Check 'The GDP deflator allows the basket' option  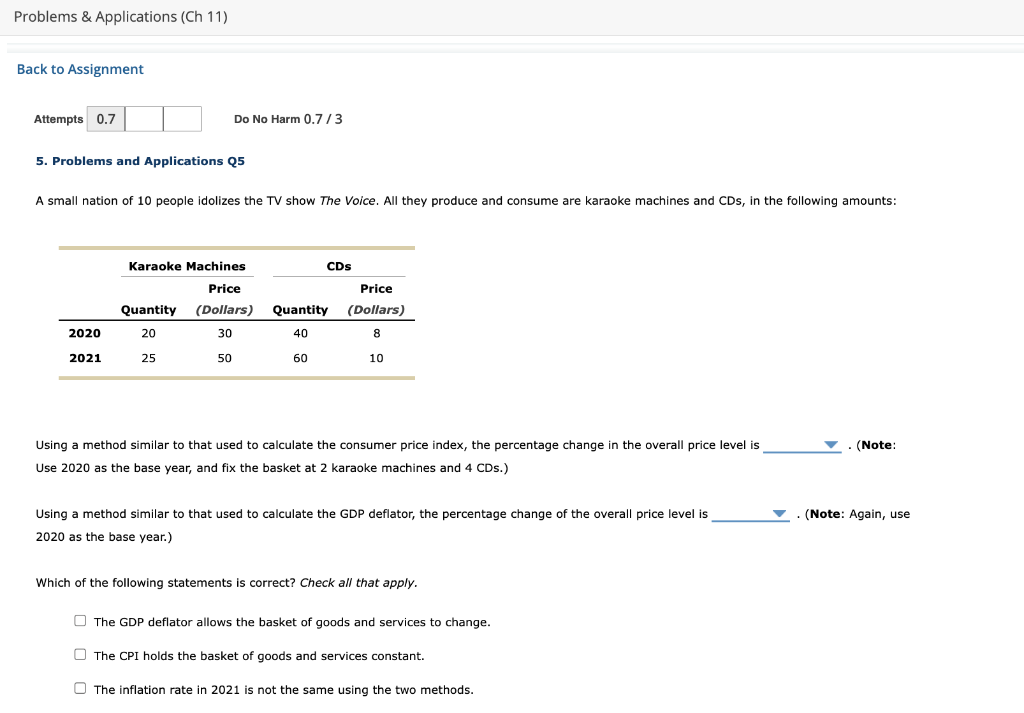(x=79, y=620)
